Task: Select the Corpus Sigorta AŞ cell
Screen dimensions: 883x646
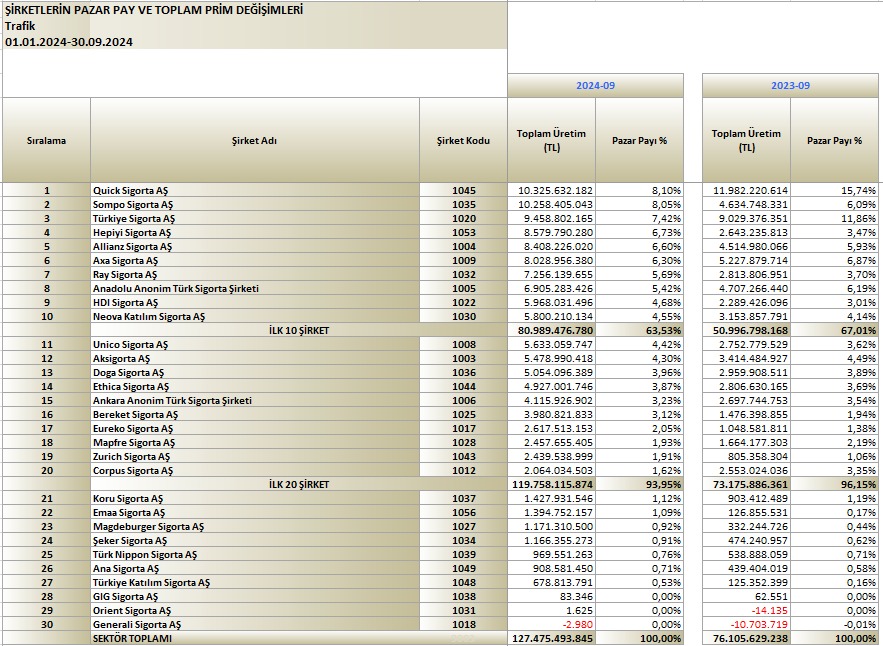Action: 255,470
